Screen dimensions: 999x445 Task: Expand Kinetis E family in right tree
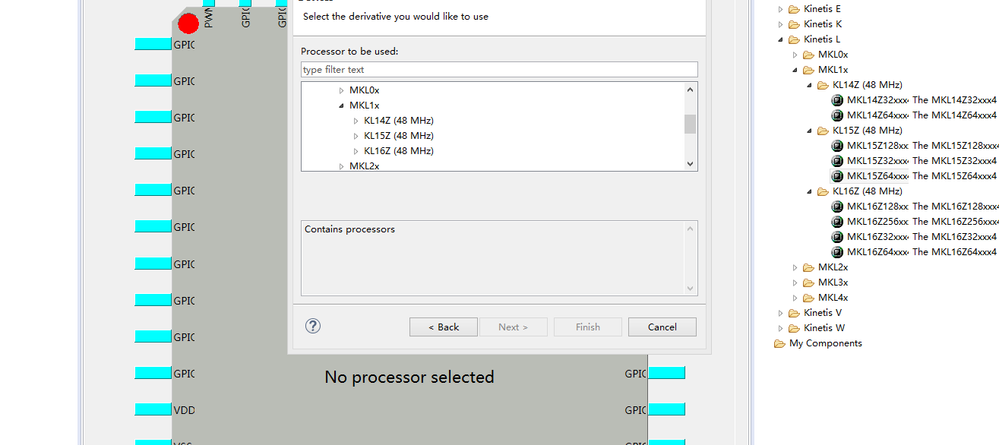[781, 9]
